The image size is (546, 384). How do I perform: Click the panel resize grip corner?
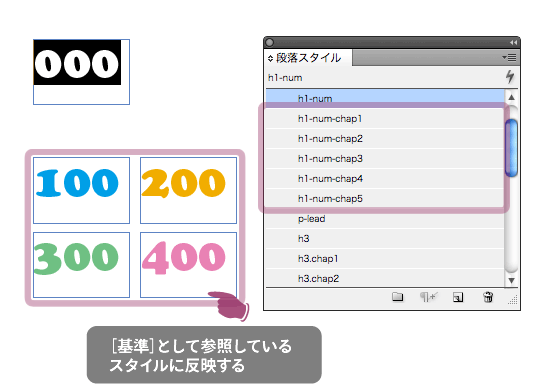513,299
